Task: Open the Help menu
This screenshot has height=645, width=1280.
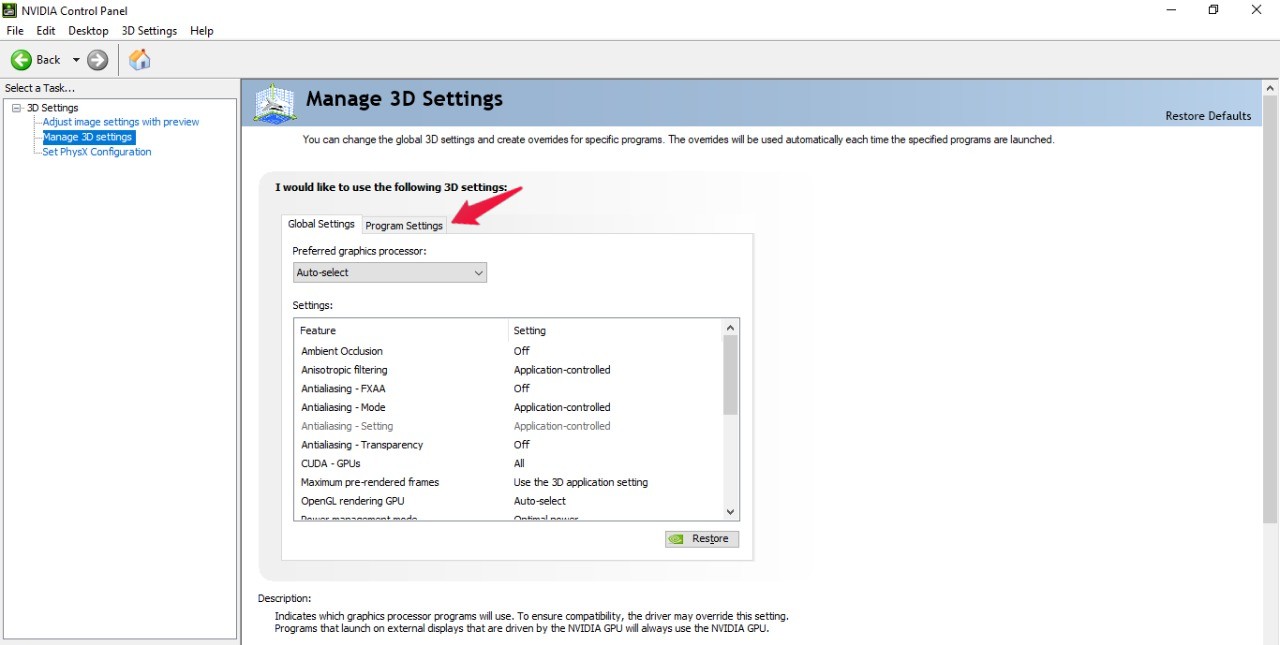Action: (202, 31)
